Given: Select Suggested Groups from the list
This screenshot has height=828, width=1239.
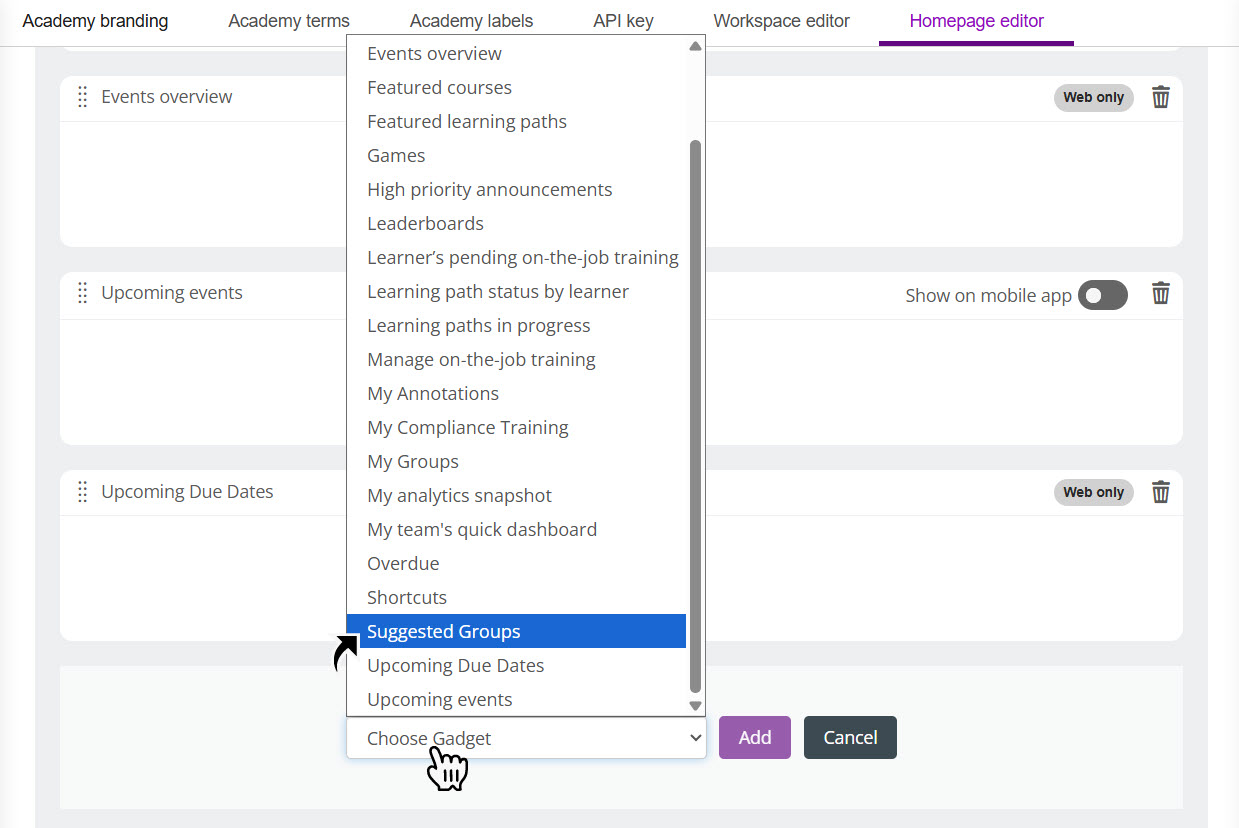Looking at the screenshot, I should [x=443, y=631].
